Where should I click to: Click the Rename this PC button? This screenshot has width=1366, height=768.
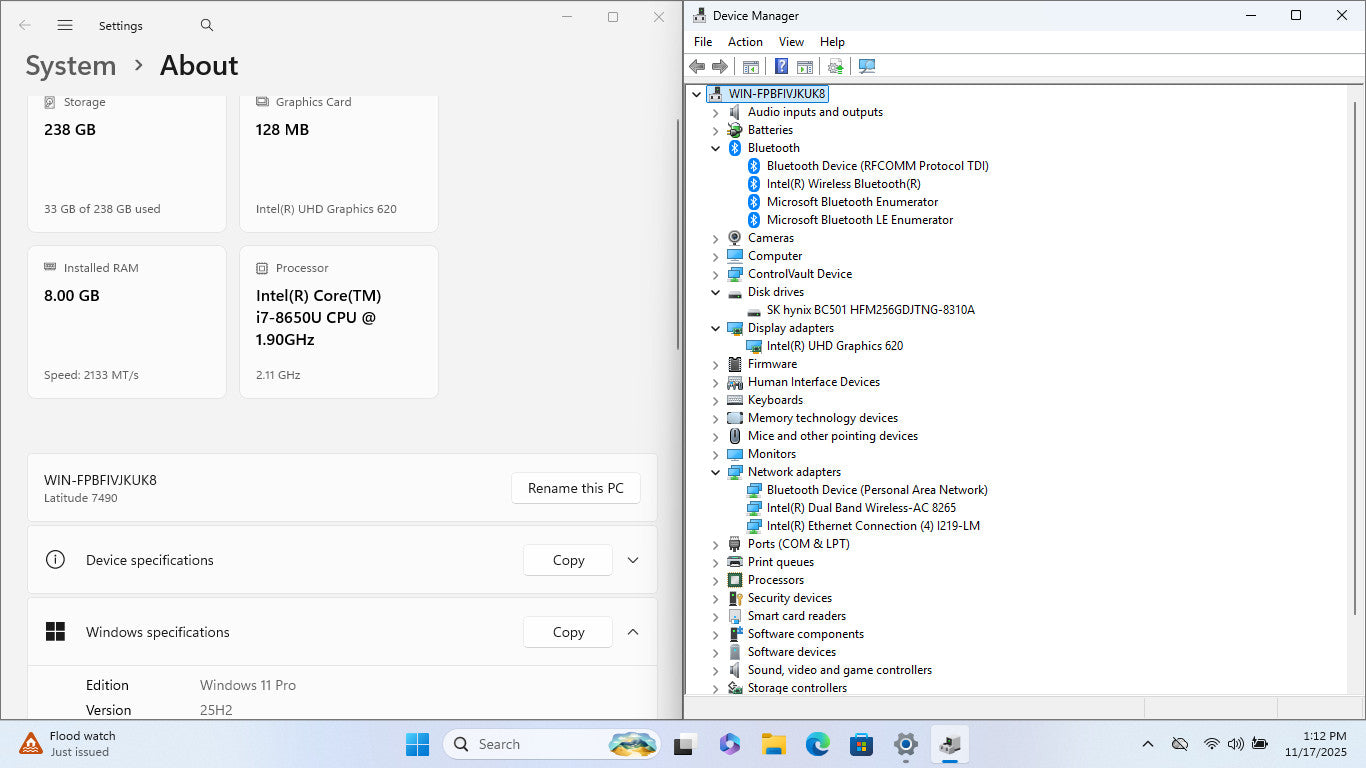(x=575, y=488)
